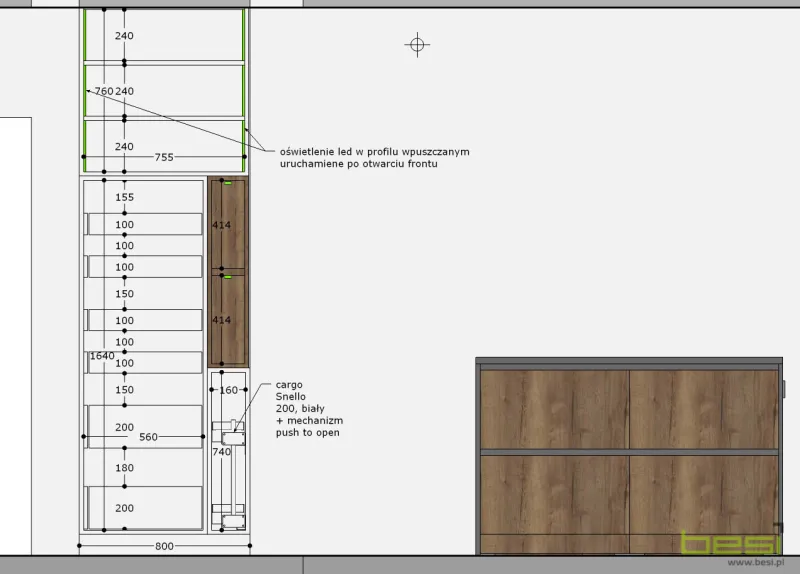Click the crosshair target marker

pyautogui.click(x=417, y=45)
